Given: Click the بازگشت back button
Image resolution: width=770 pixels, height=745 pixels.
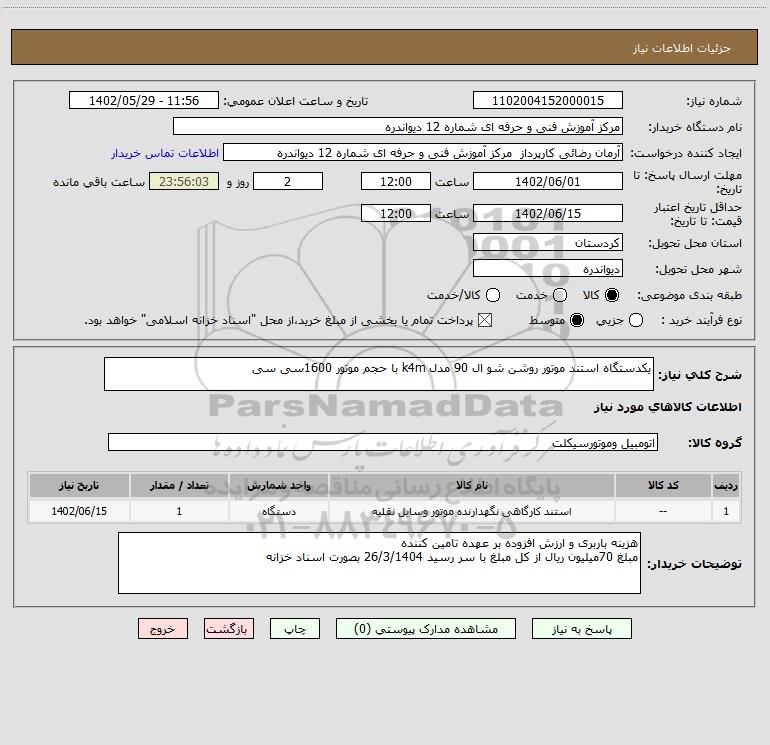Looking at the screenshot, I should (x=229, y=629).
